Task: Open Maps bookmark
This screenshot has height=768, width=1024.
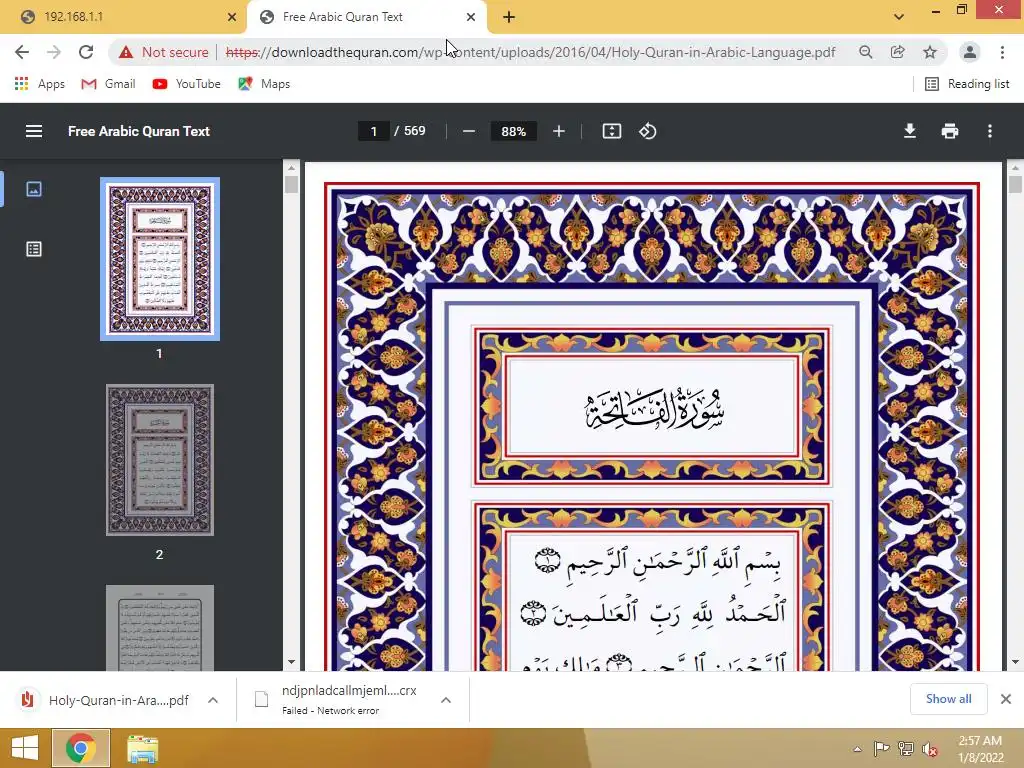Action: [264, 84]
